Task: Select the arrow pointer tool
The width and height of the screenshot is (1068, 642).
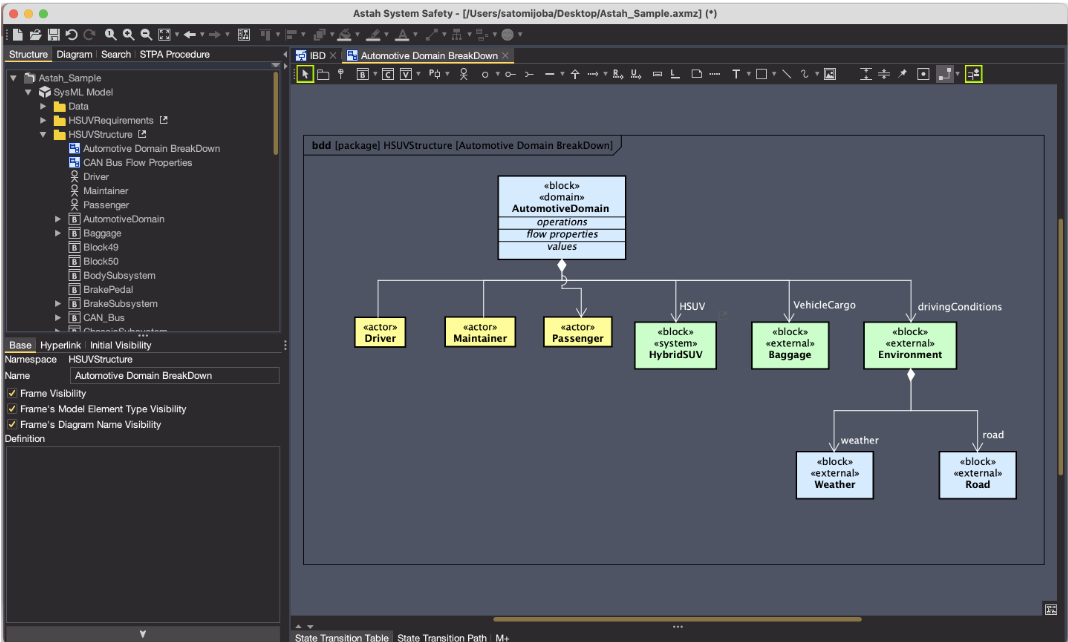Action: coord(307,74)
